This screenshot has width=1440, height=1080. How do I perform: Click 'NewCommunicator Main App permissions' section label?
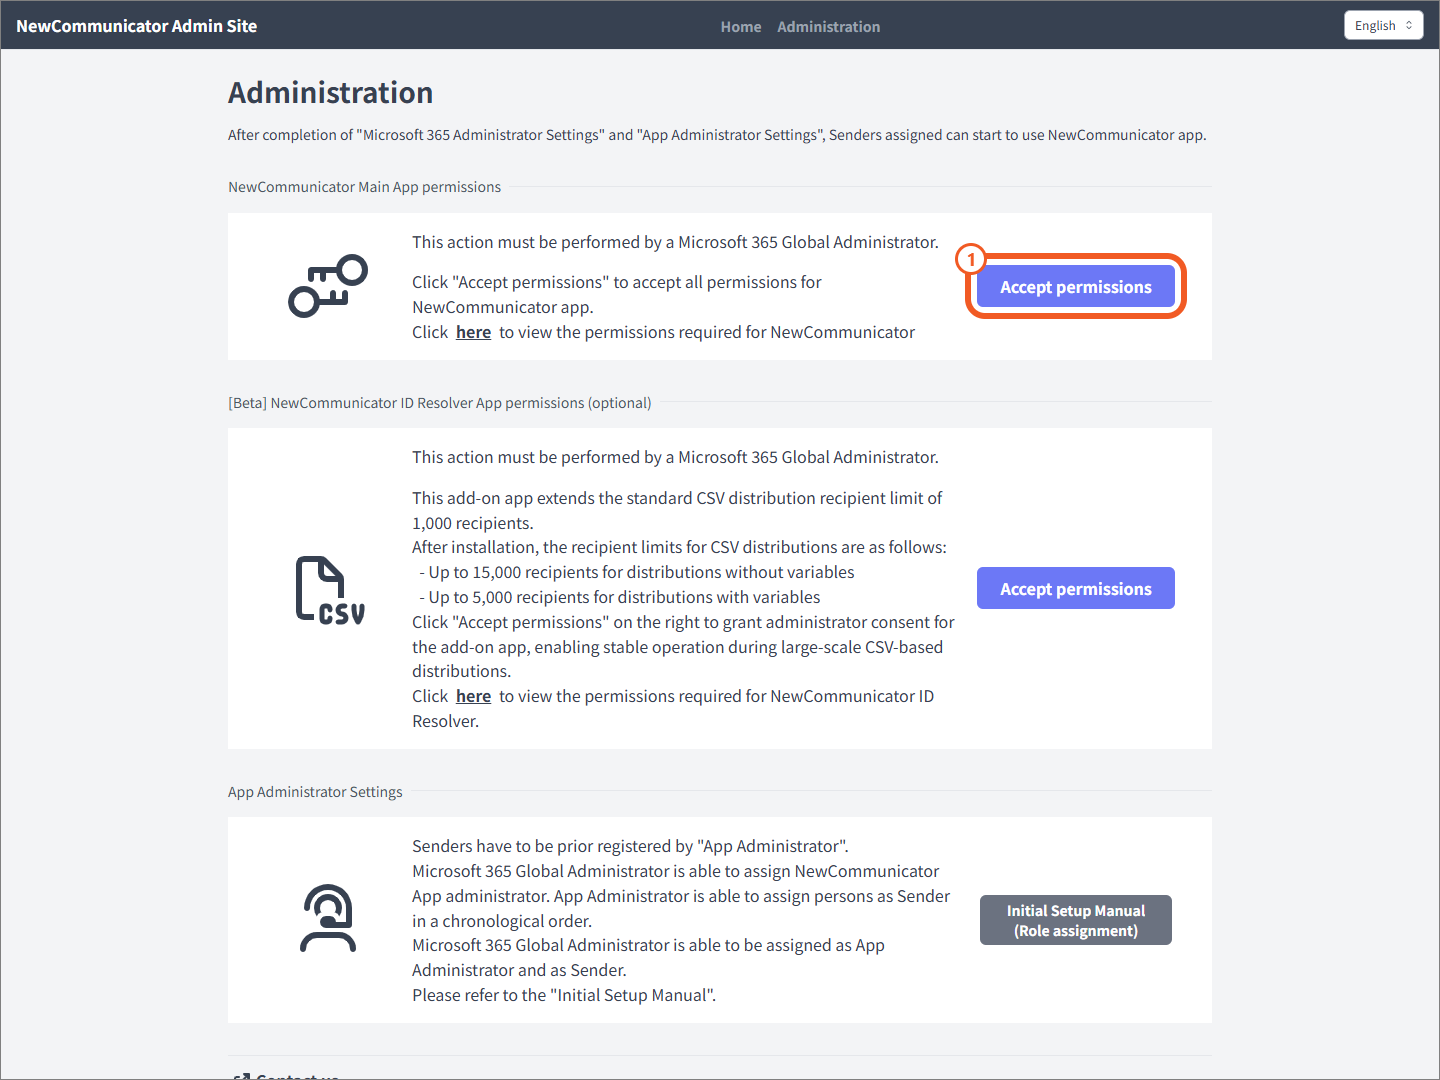[x=365, y=187]
